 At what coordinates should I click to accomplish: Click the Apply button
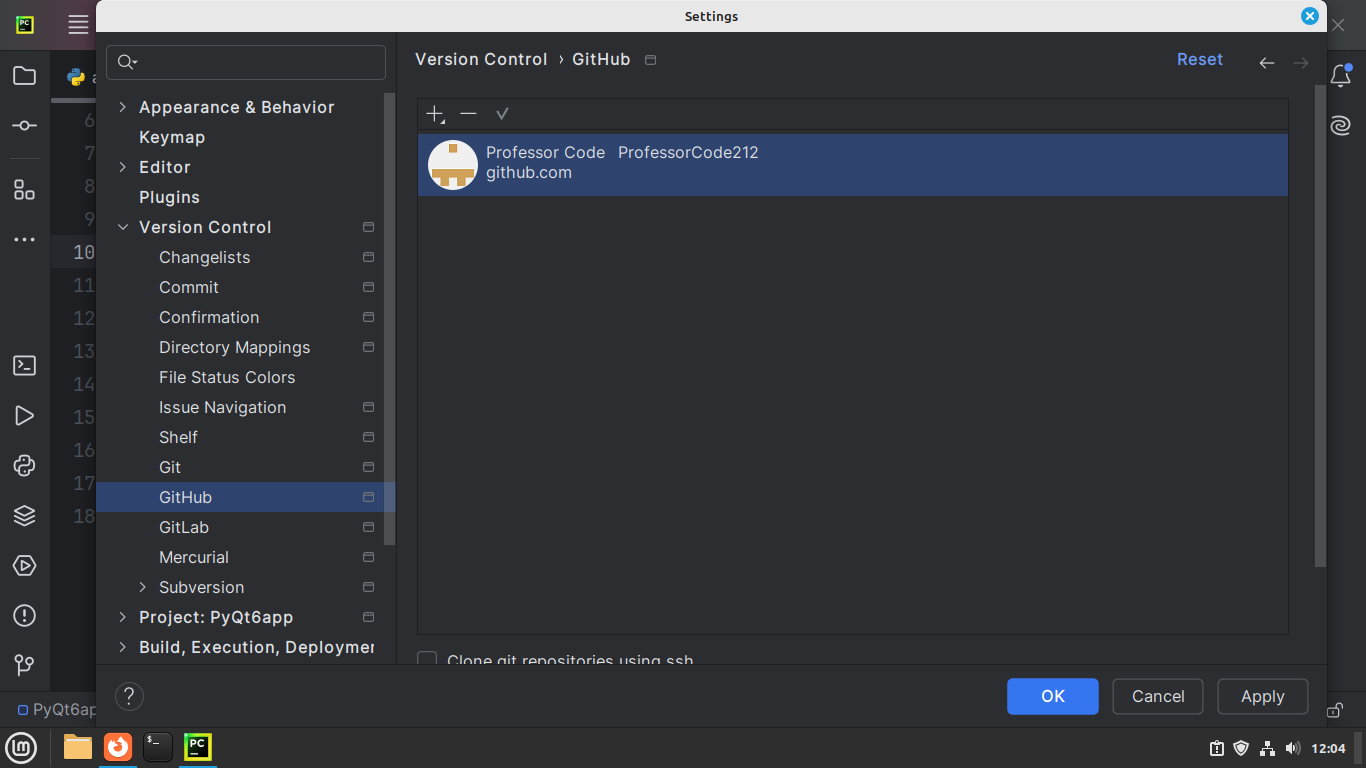1263,696
